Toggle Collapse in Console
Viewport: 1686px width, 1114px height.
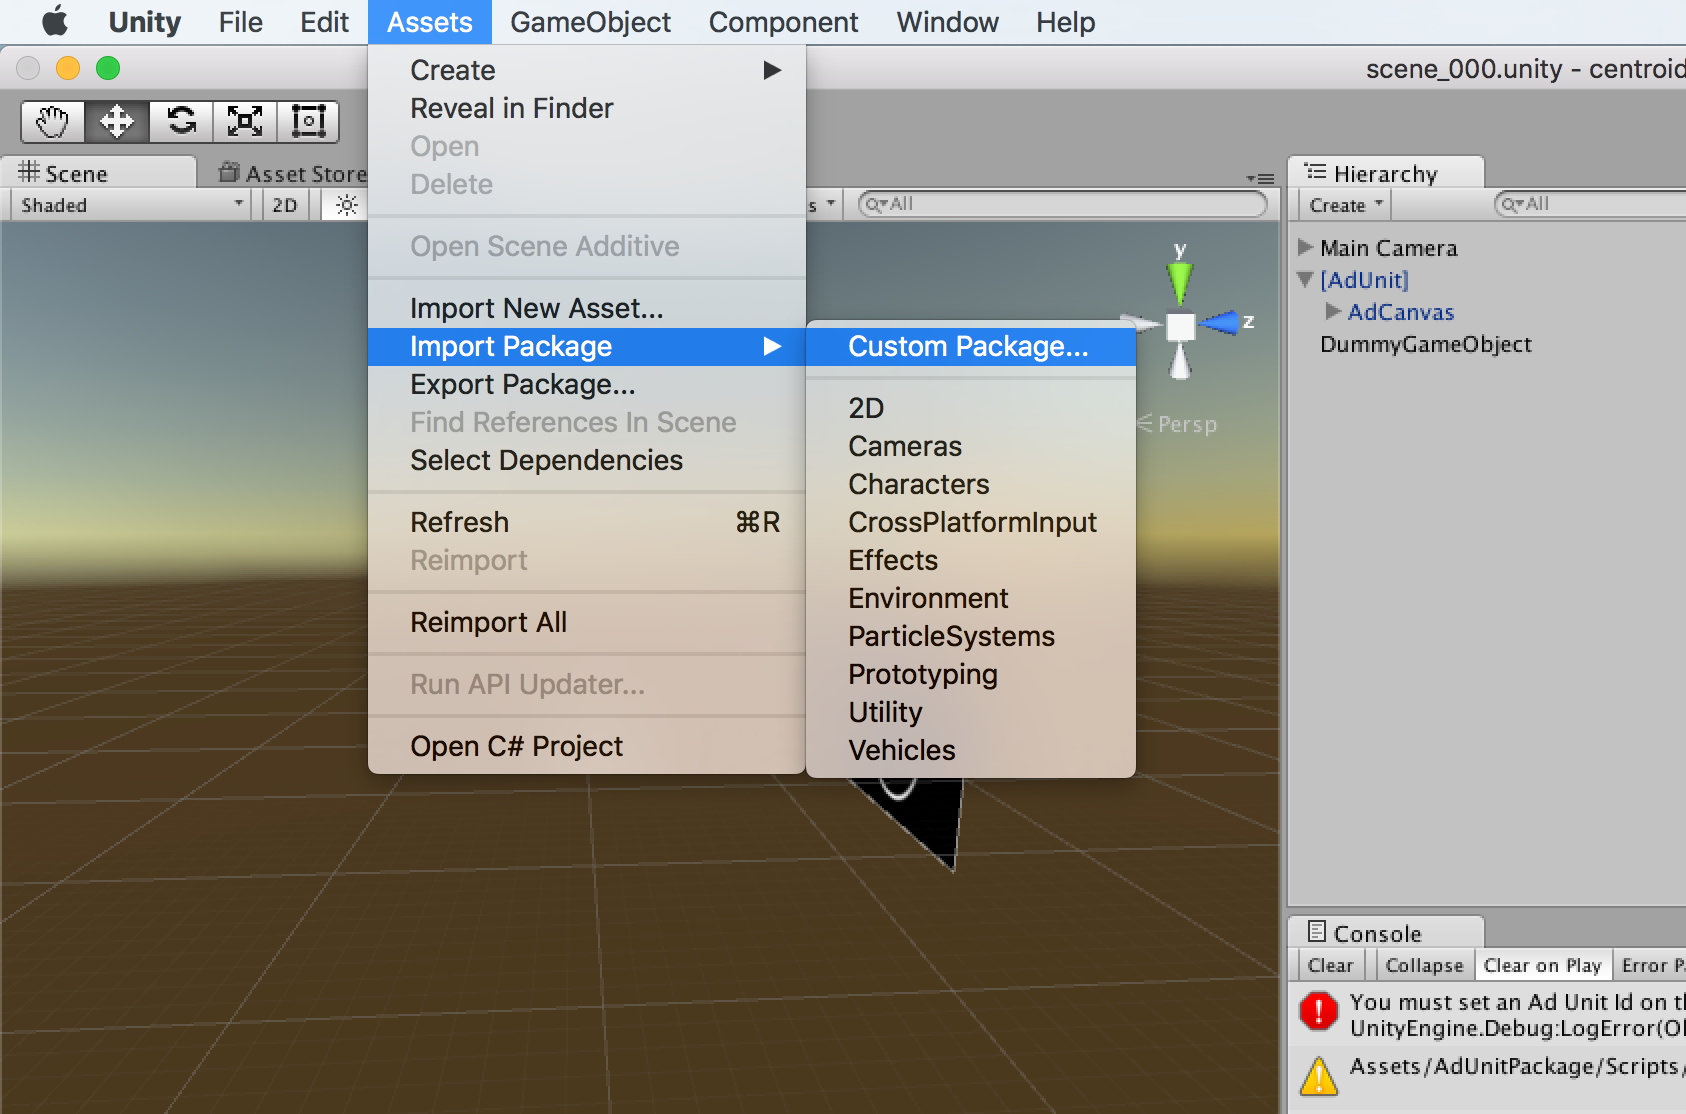click(1424, 965)
